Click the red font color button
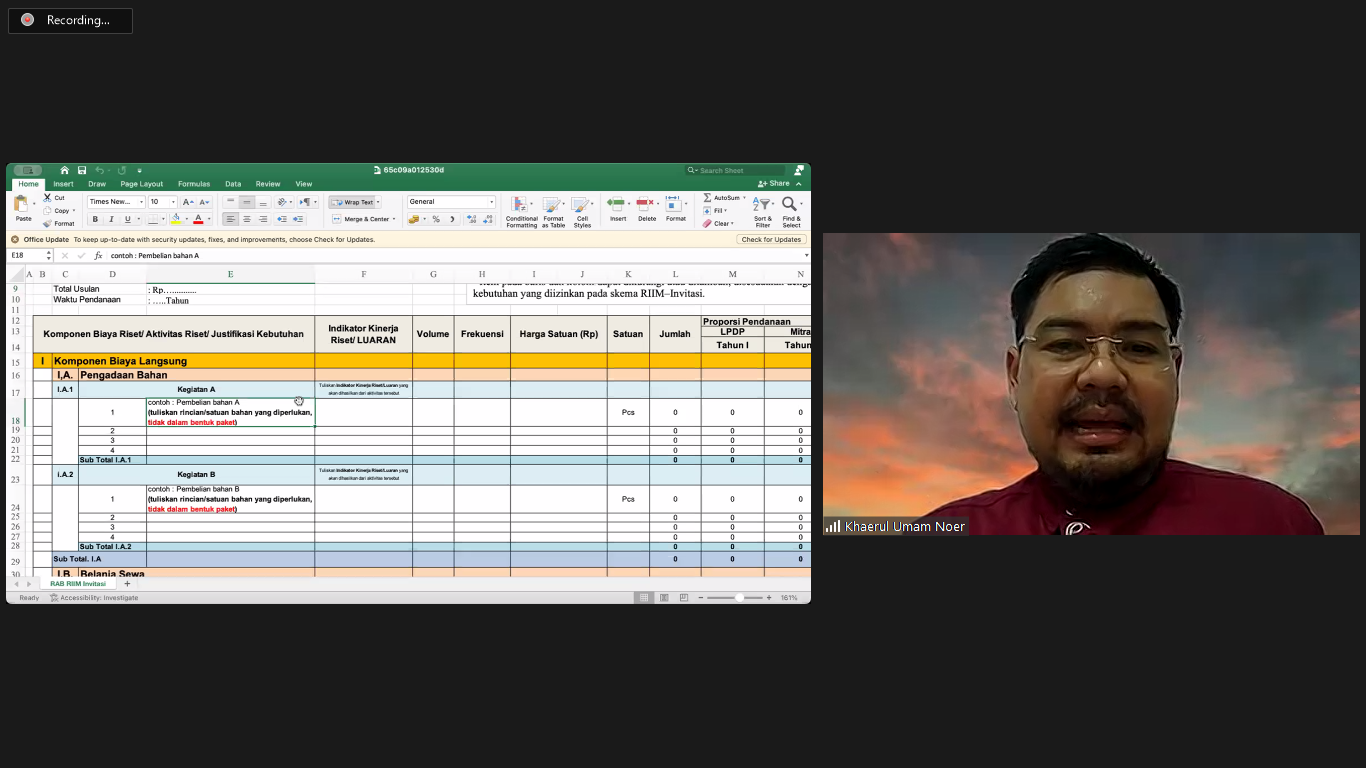 pyautogui.click(x=198, y=219)
